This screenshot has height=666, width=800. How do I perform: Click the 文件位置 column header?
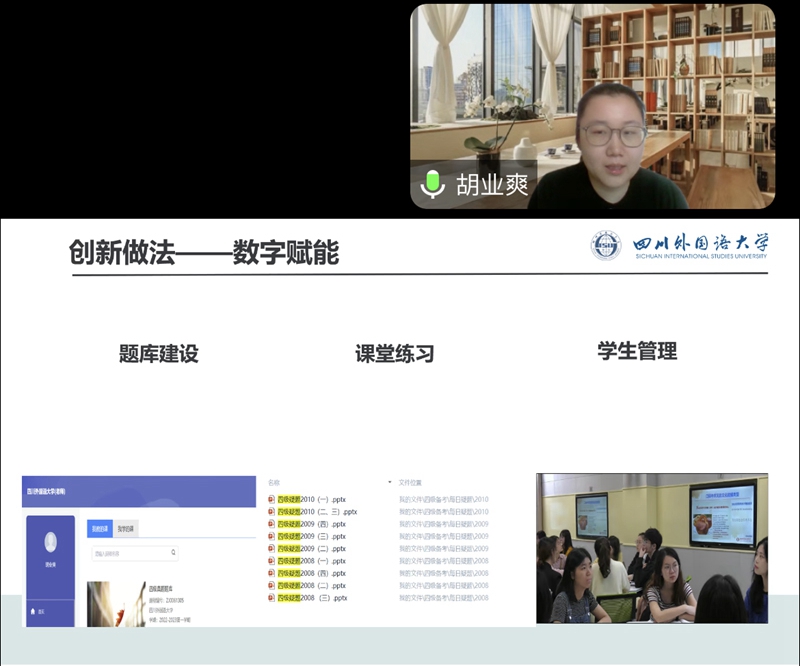pyautogui.click(x=410, y=482)
